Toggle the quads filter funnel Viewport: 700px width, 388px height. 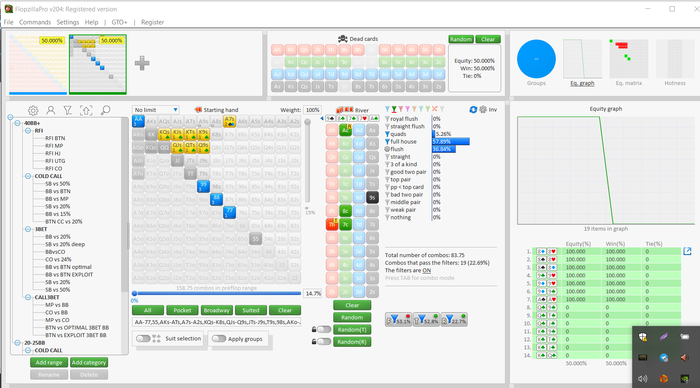387,134
